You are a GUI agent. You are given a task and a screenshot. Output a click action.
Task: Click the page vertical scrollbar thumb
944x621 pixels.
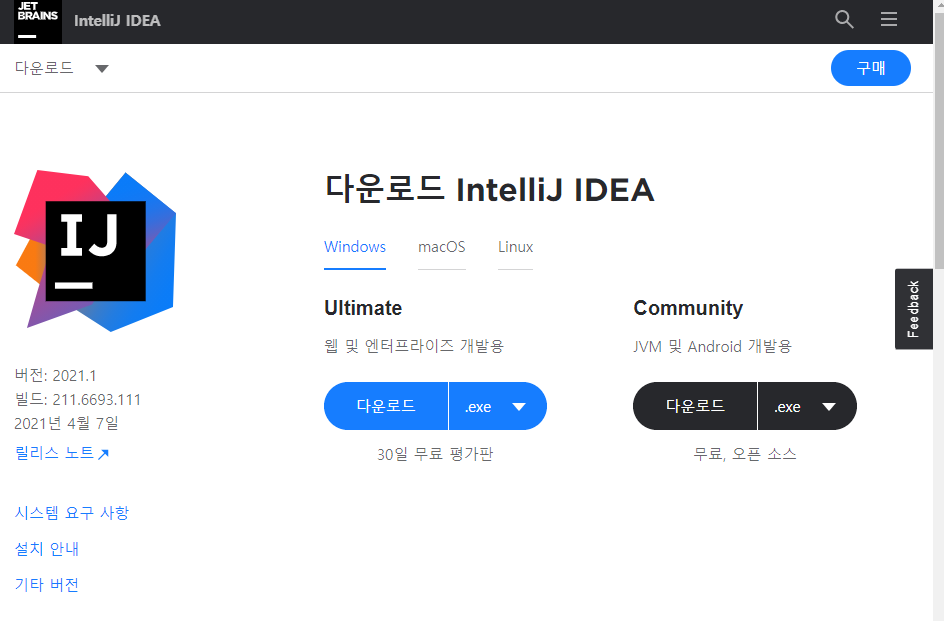(x=939, y=142)
